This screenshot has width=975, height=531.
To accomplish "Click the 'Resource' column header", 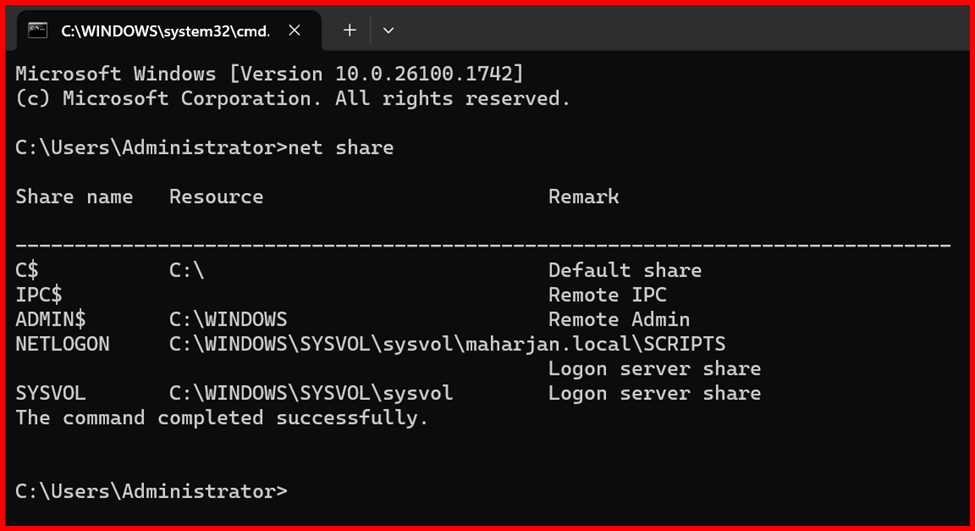I will tap(216, 197).
